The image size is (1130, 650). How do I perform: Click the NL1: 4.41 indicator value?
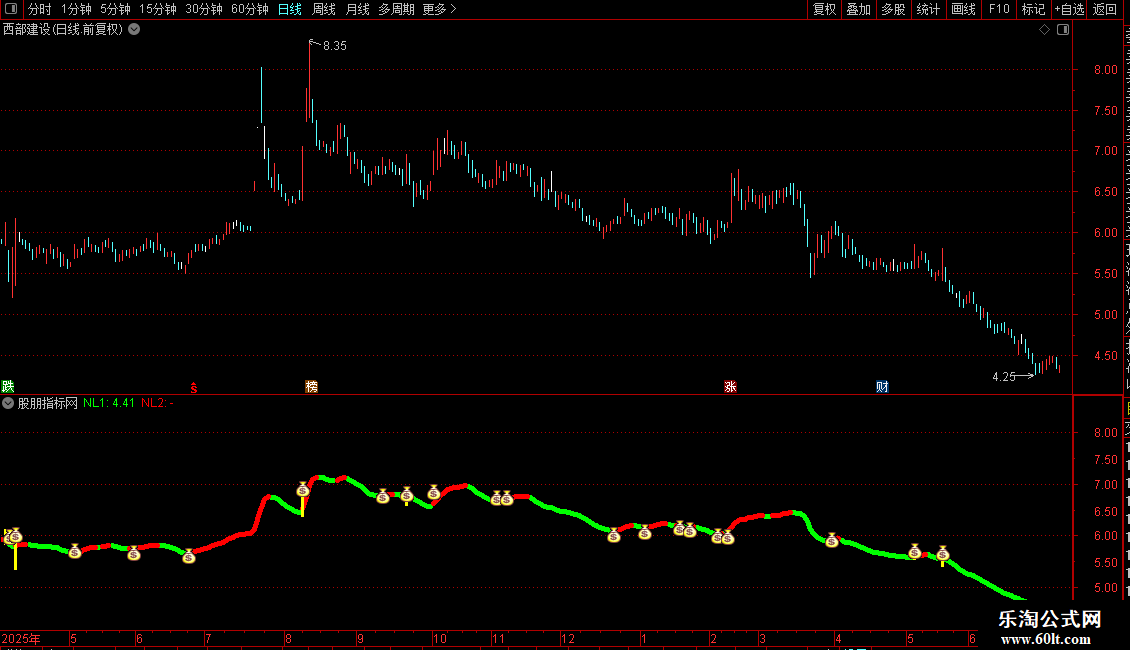[x=109, y=404]
